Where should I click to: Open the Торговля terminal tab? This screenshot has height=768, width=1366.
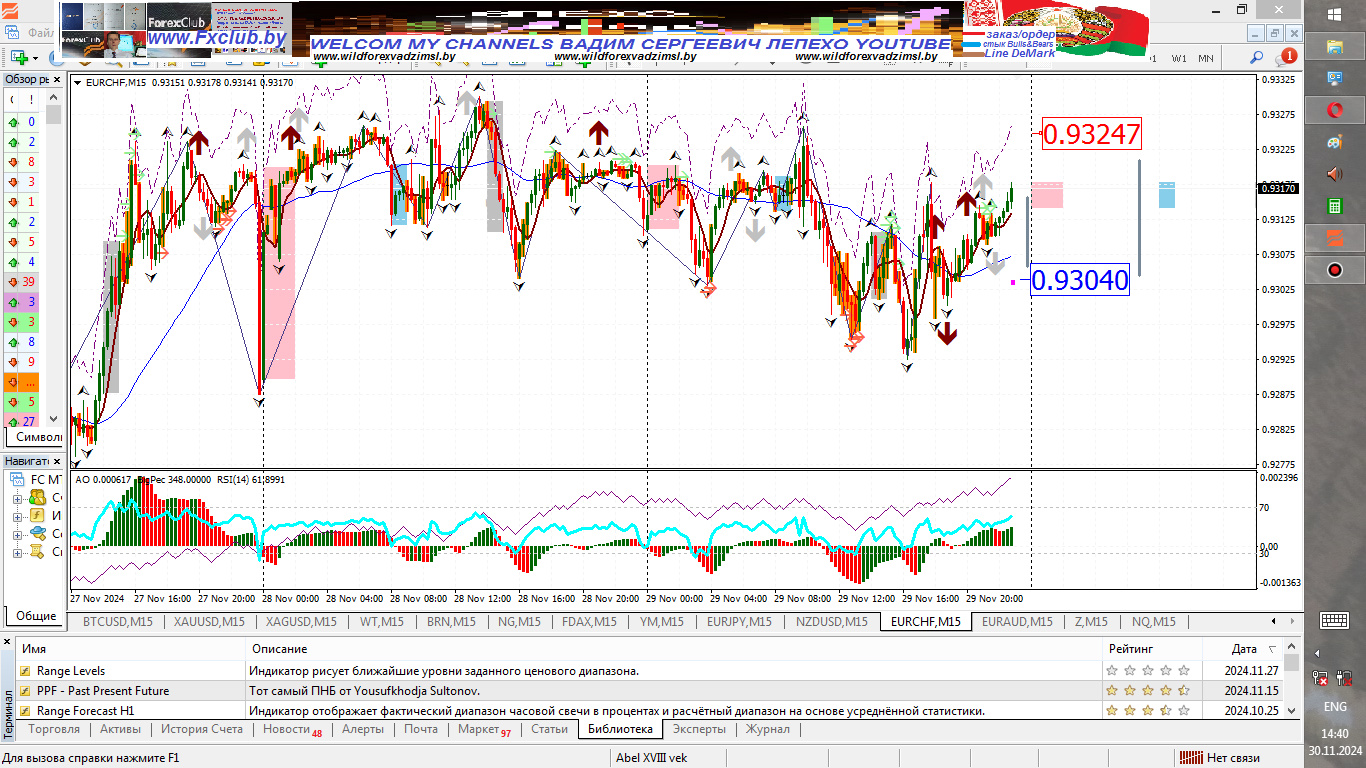(54, 729)
